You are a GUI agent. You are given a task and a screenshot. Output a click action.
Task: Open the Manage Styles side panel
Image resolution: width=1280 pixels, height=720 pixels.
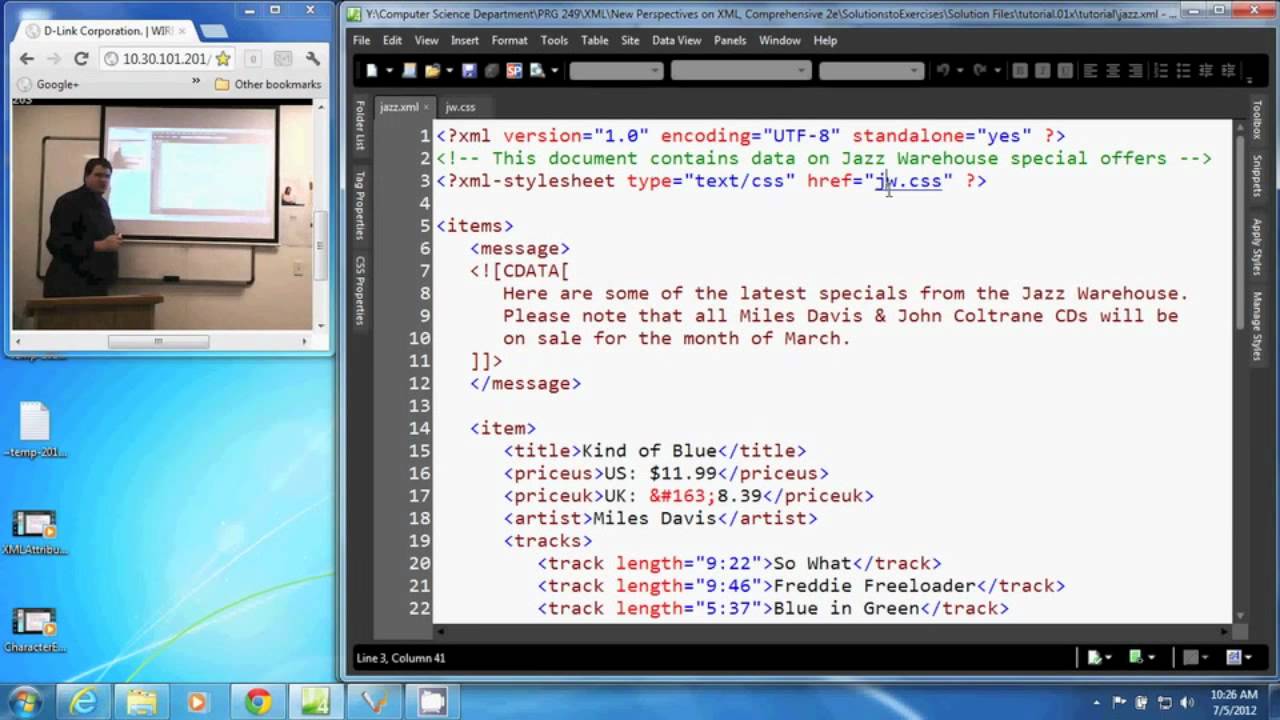click(x=1258, y=326)
